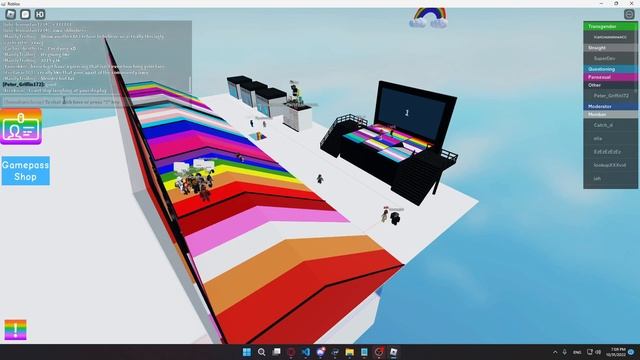The height and width of the screenshot is (360, 640).
Task: Select player ella in the leaderboard
Action: 610,138
